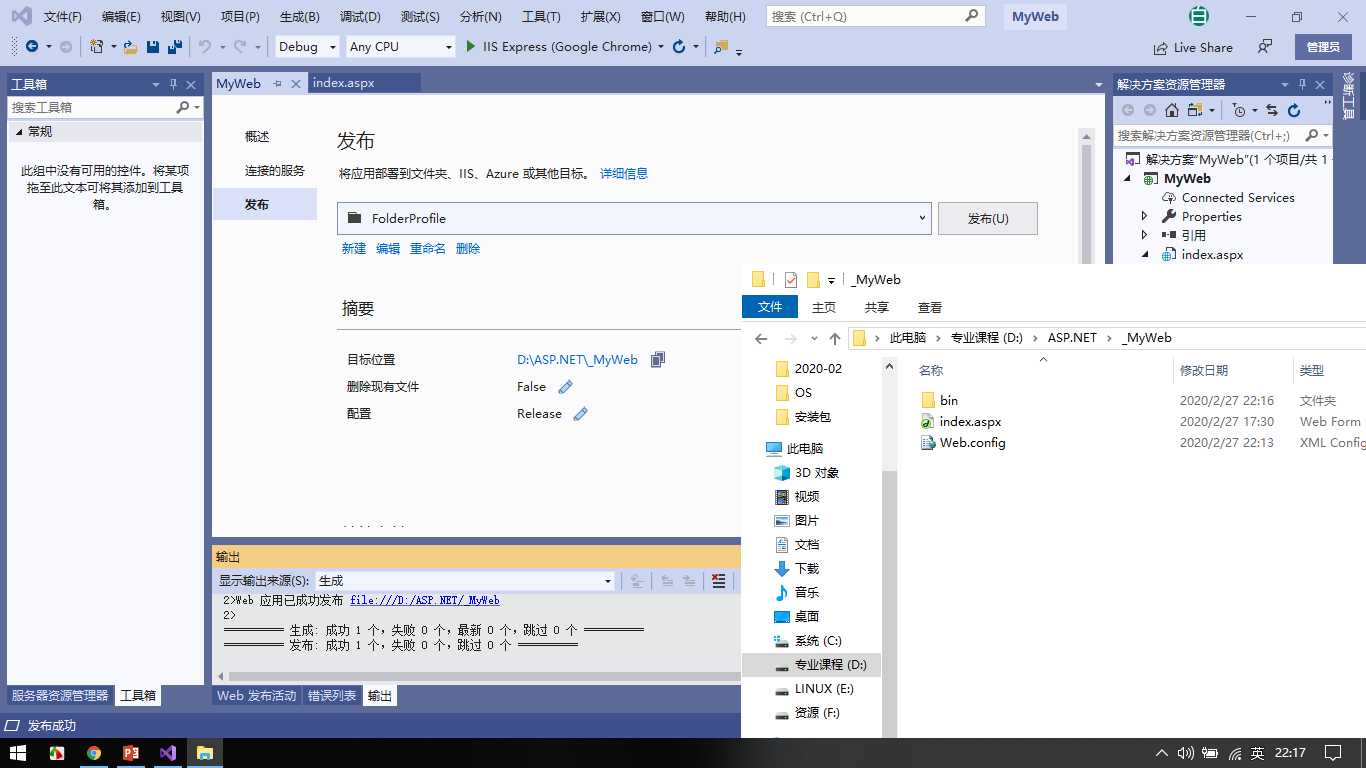Screen dimensions: 1366x768
Task: Edit the Release configuration pencil icon
Action: [580, 414]
